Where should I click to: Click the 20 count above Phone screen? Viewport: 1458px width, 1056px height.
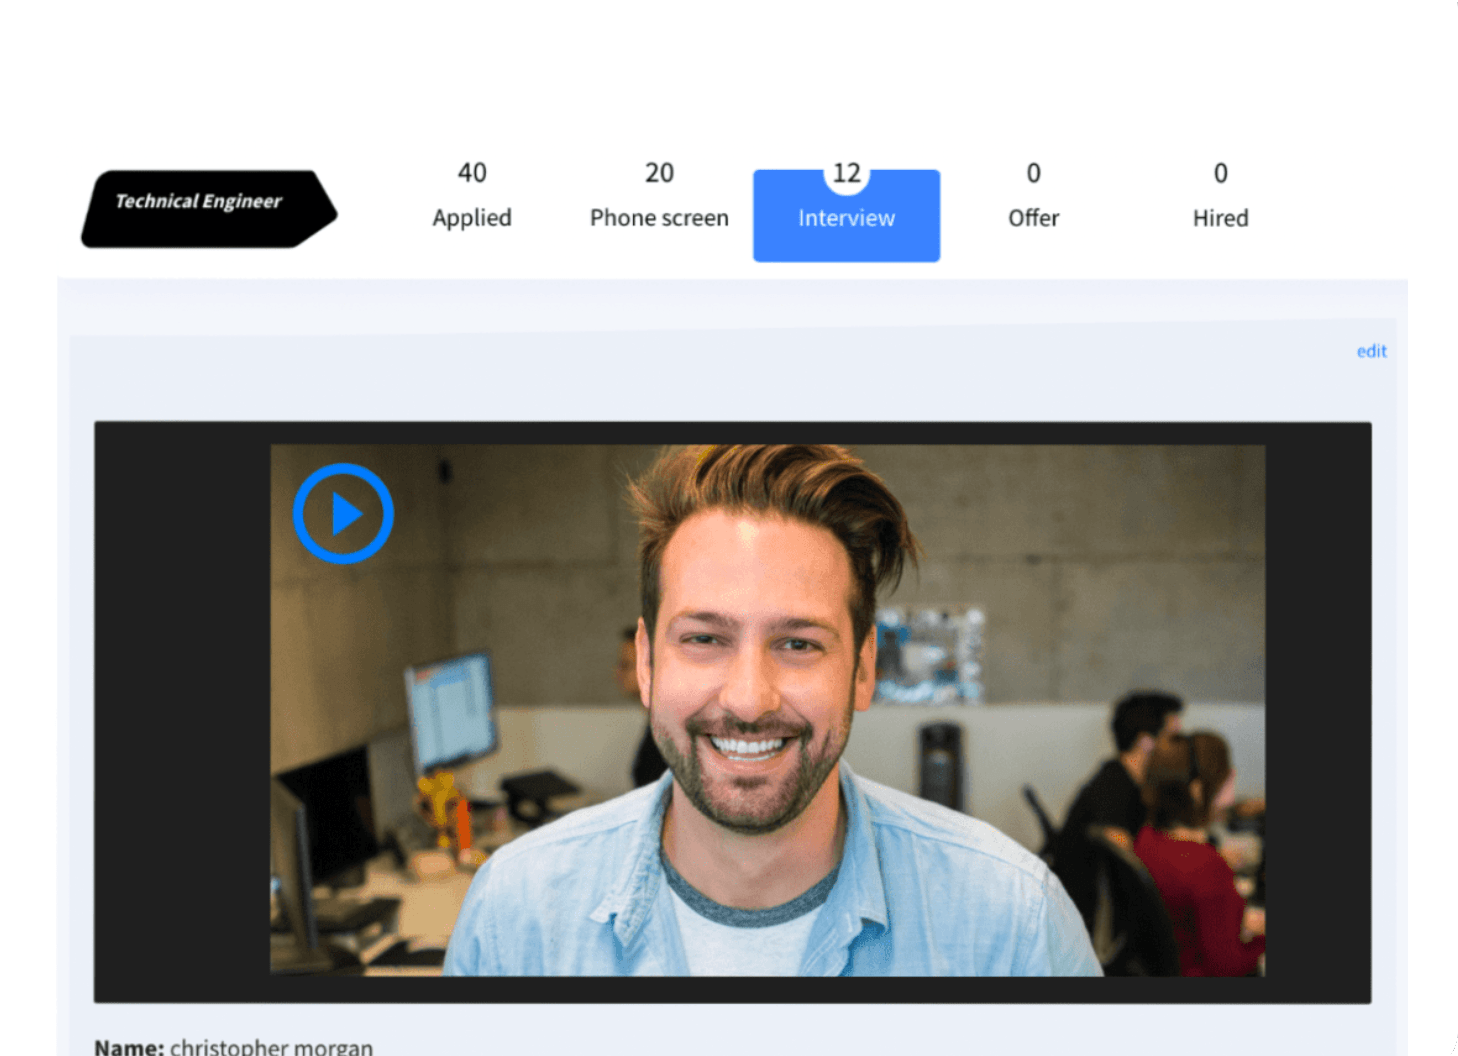[659, 173]
